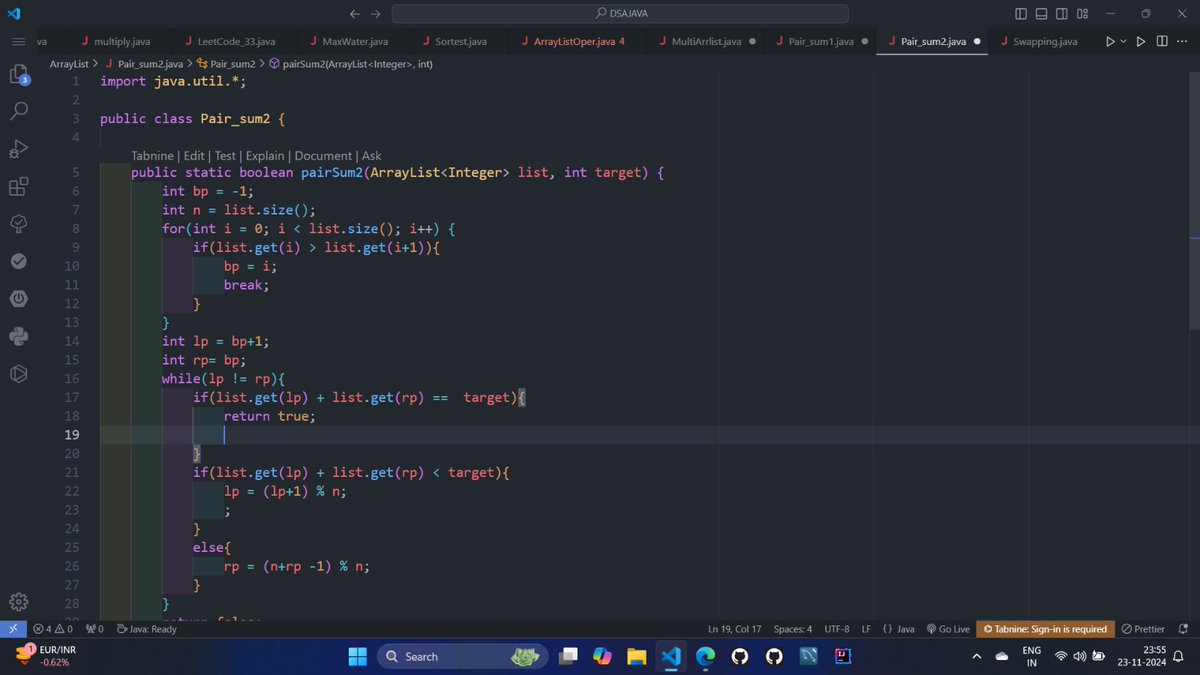Split the editor to the right

tap(1162, 41)
